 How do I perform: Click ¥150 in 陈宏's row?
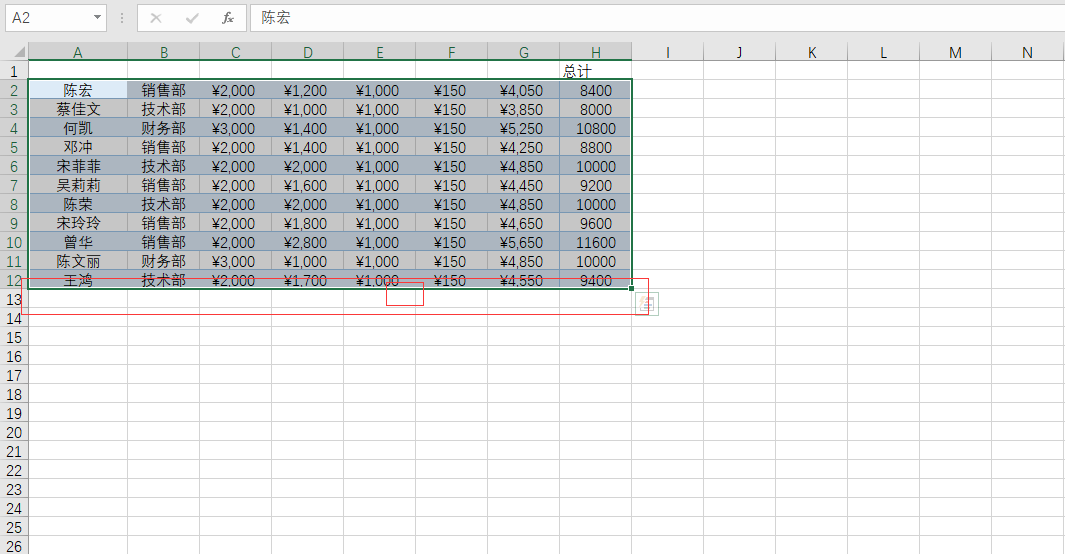point(452,90)
